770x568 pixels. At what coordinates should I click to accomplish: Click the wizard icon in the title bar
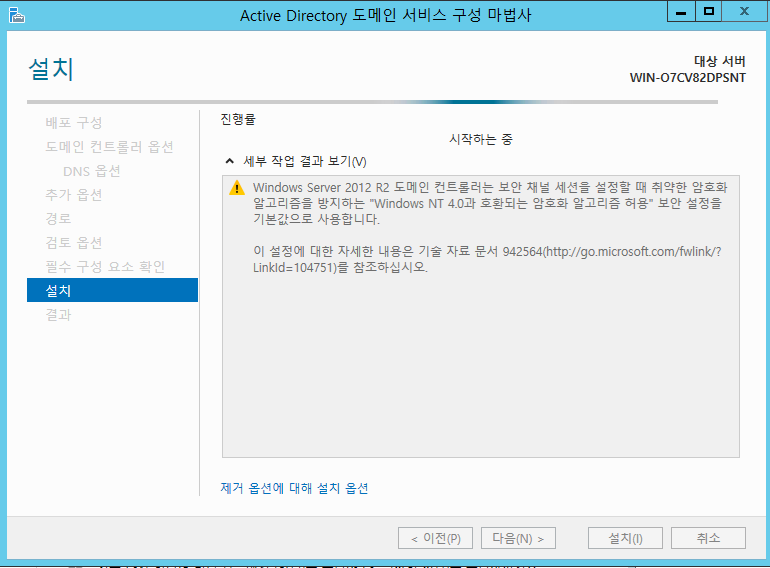point(16,14)
